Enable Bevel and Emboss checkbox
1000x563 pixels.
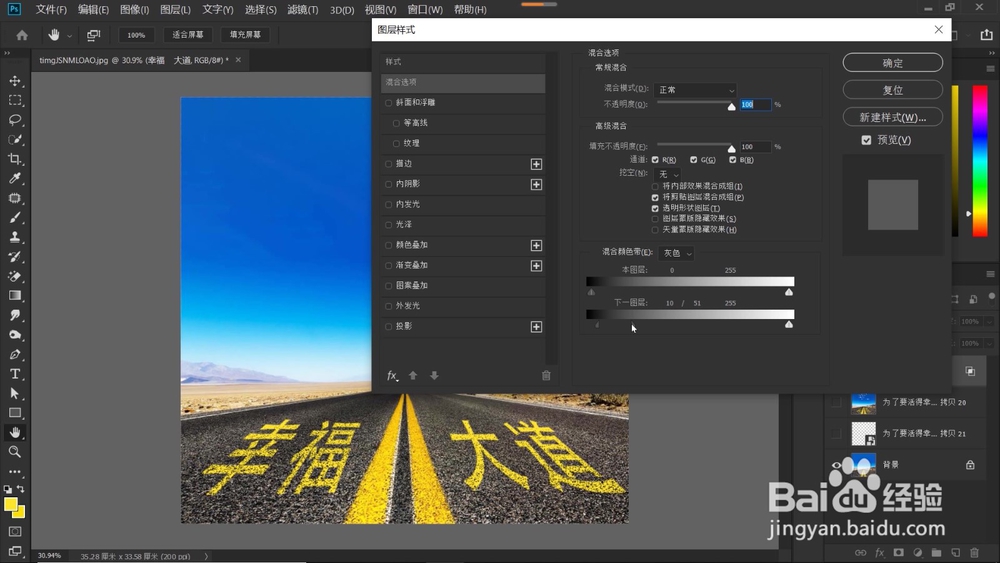click(388, 103)
